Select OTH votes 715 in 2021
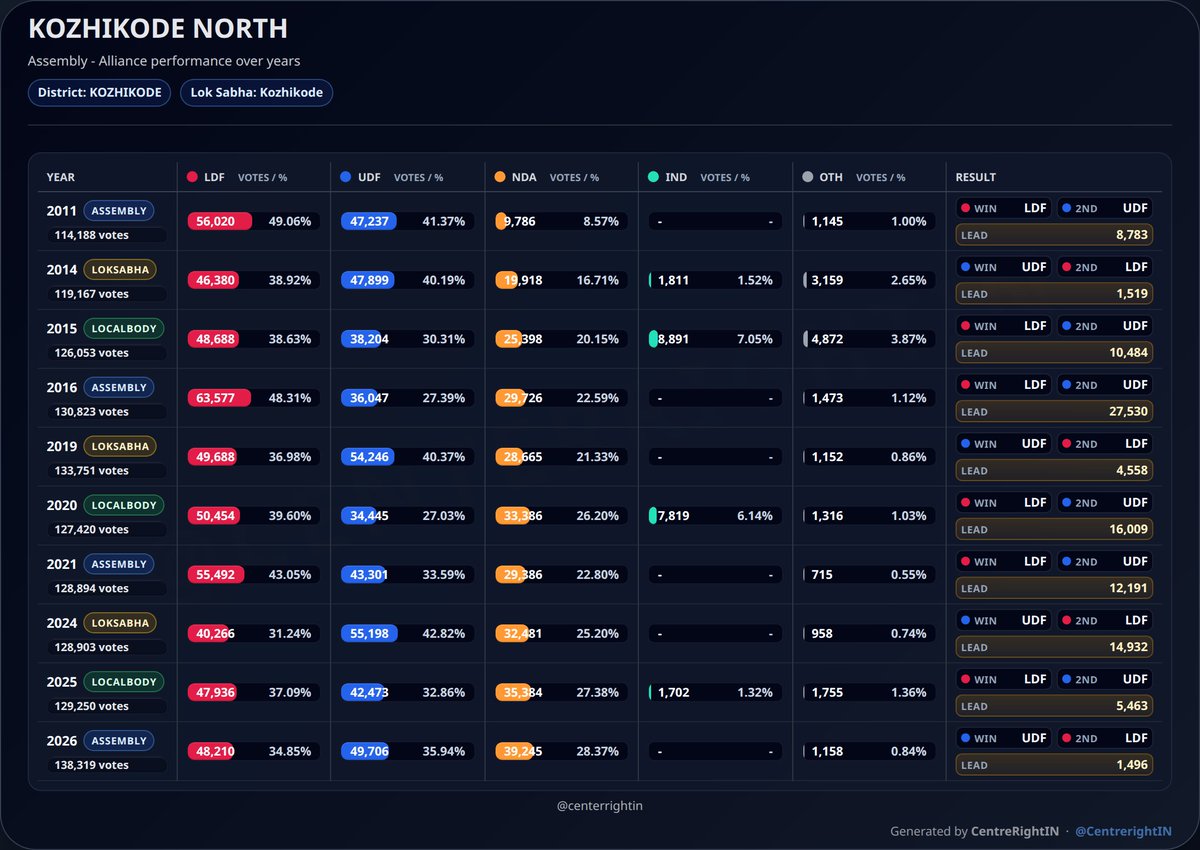The image size is (1200, 850). click(x=822, y=575)
